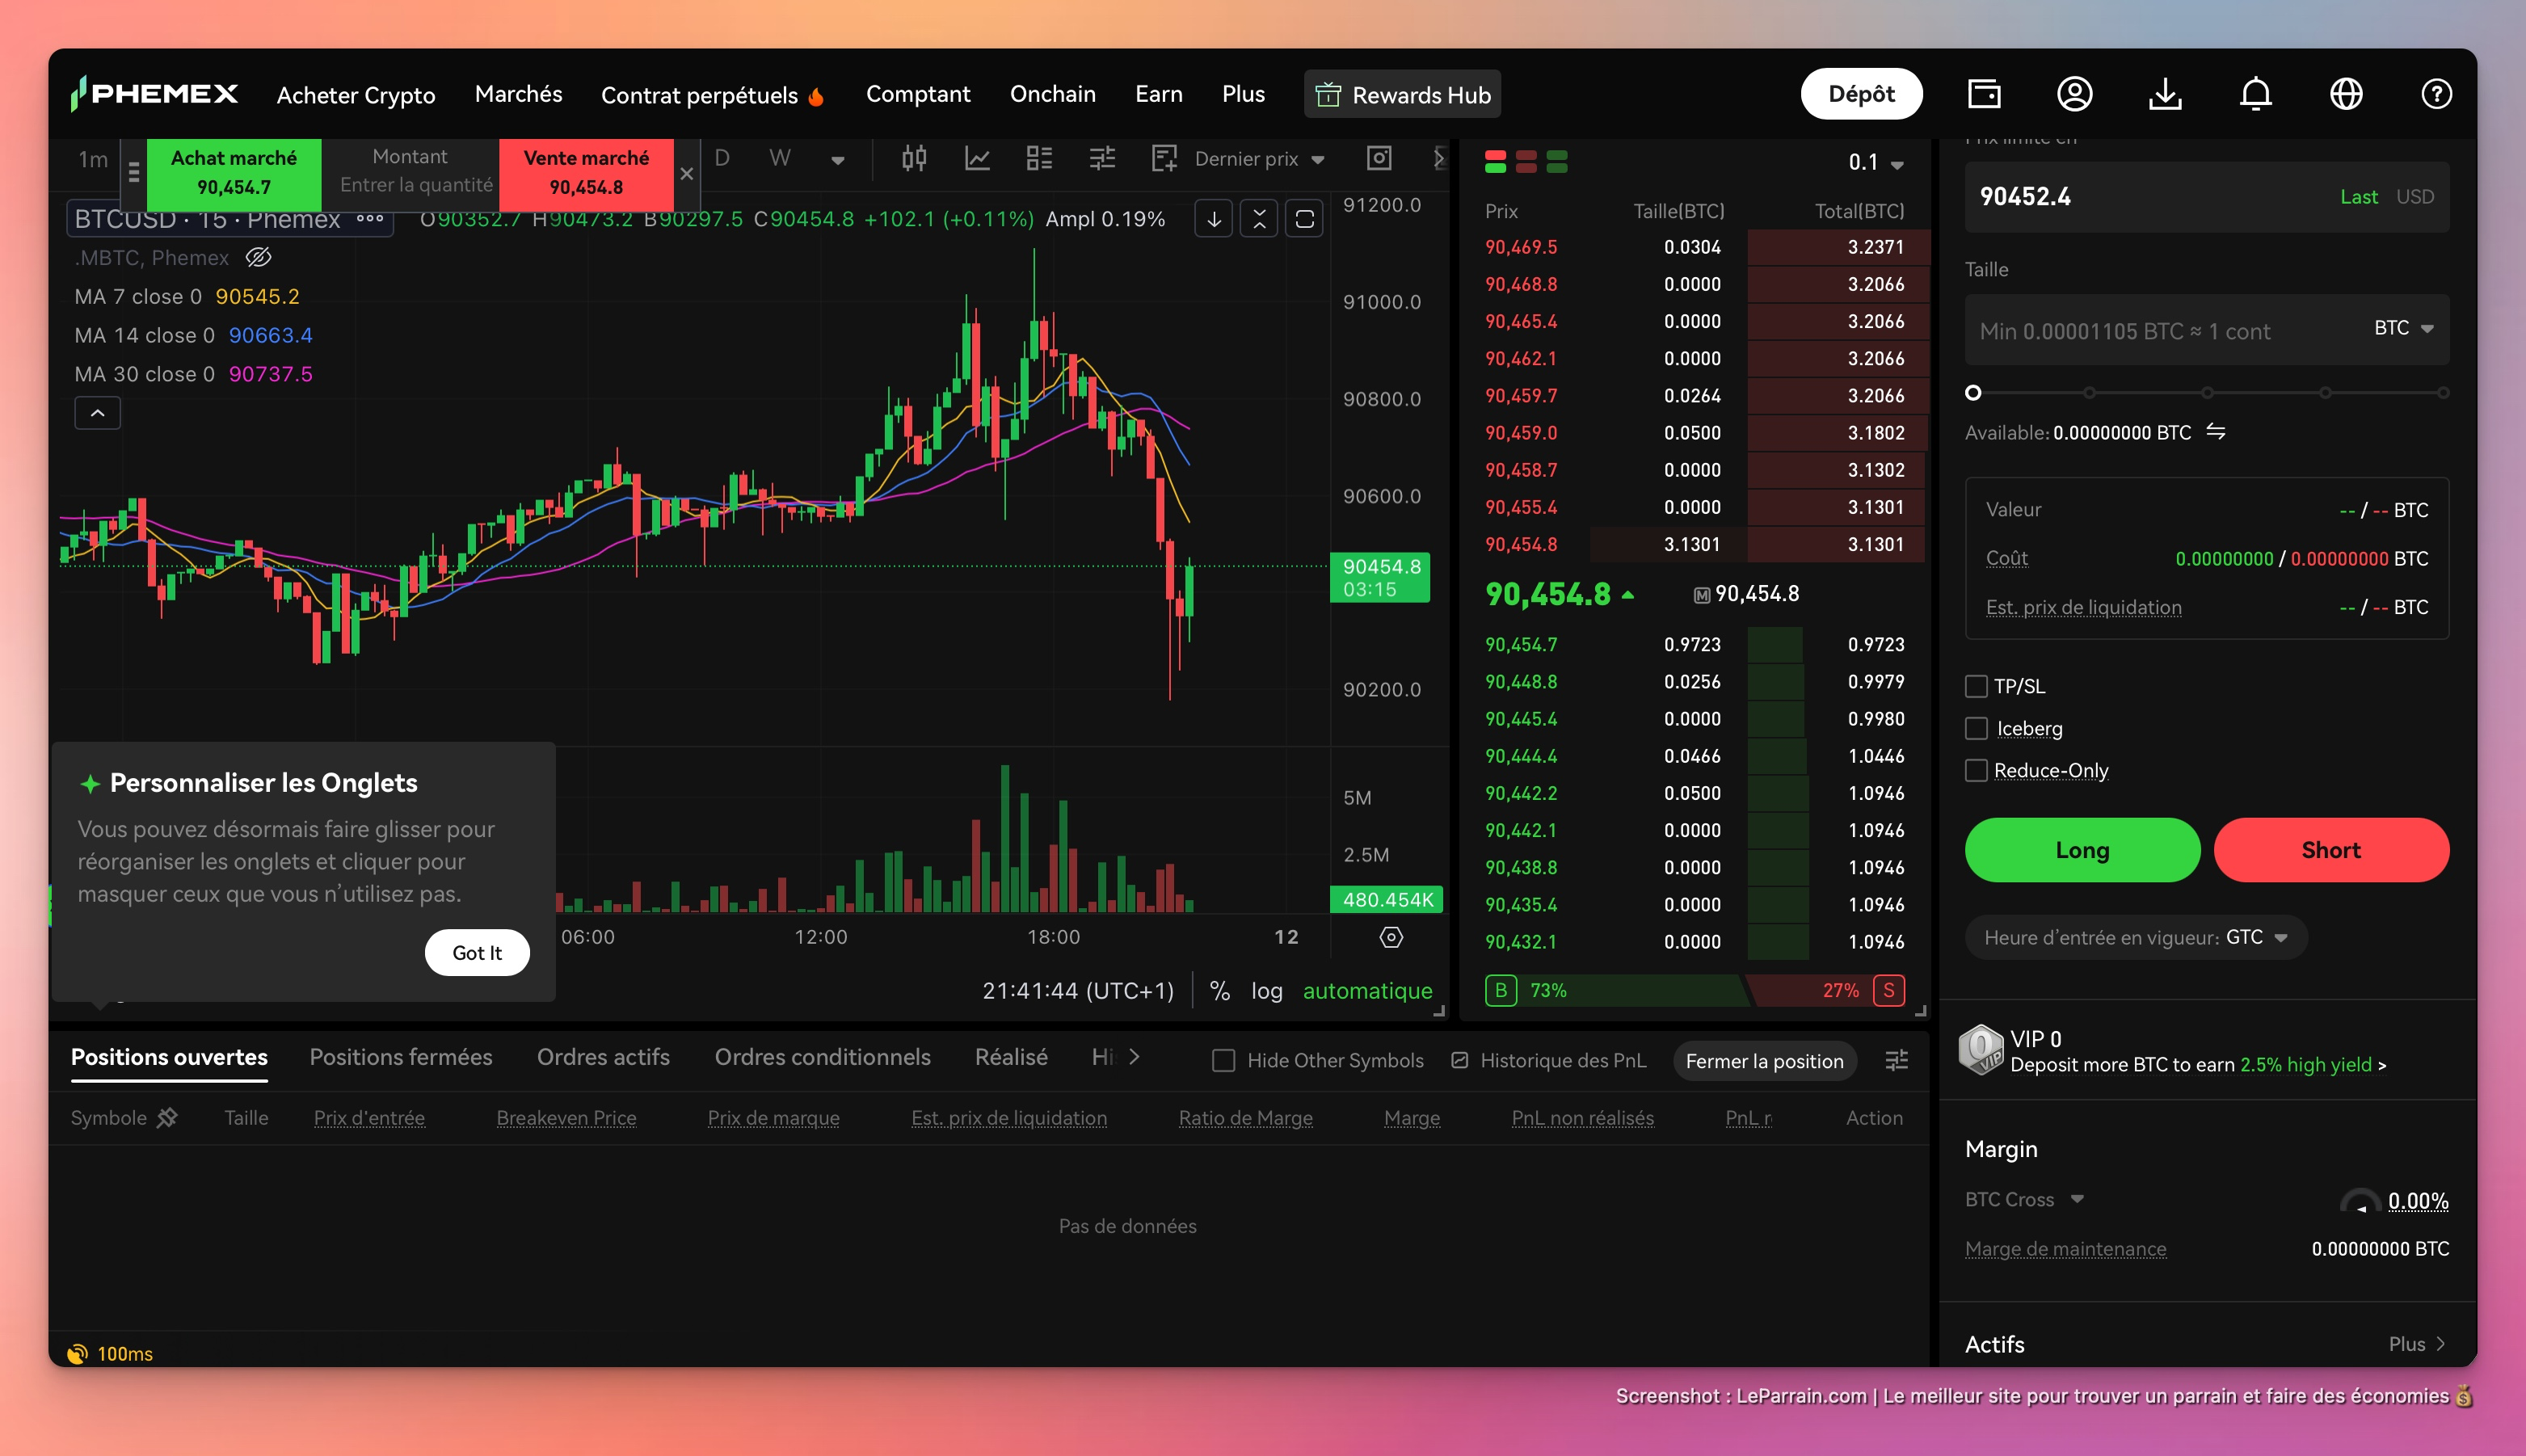Click the pin icon beside Symbole
Viewport: 2526px width, 1456px height.
point(167,1118)
